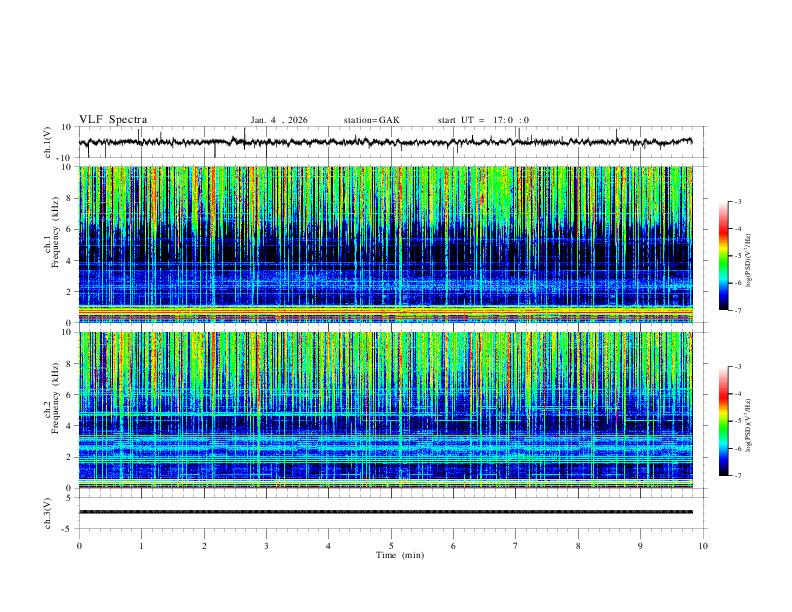Select the "start UT = 17:0 :0" header text
This screenshot has width=792, height=612.
(x=483, y=120)
